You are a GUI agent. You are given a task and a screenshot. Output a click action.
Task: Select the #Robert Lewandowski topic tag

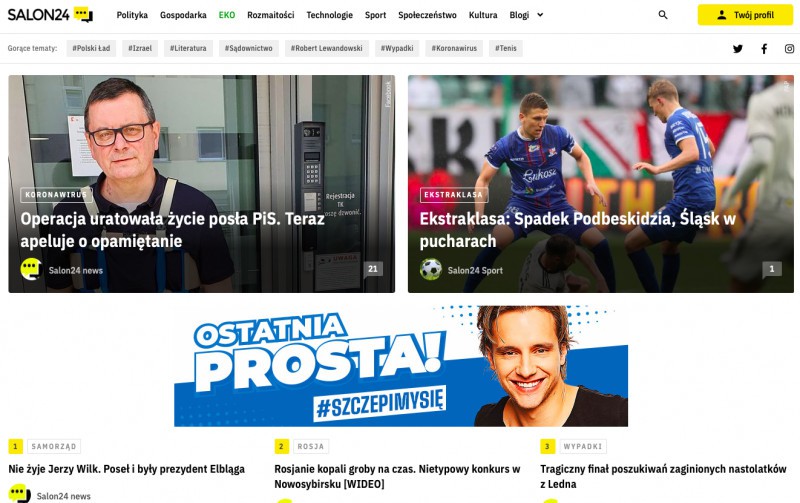327,48
